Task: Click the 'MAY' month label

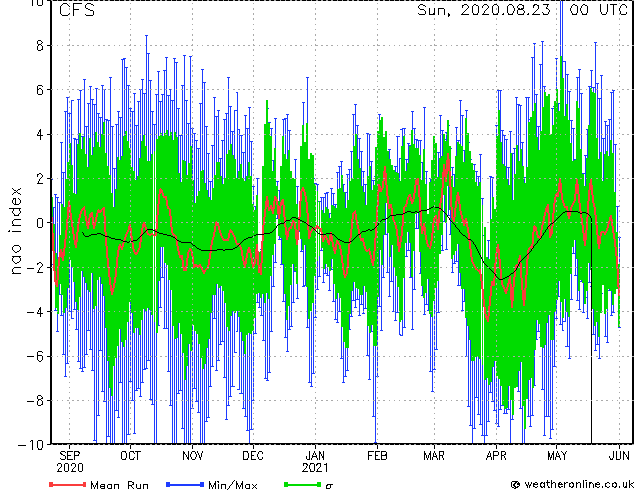Action: (x=557, y=456)
